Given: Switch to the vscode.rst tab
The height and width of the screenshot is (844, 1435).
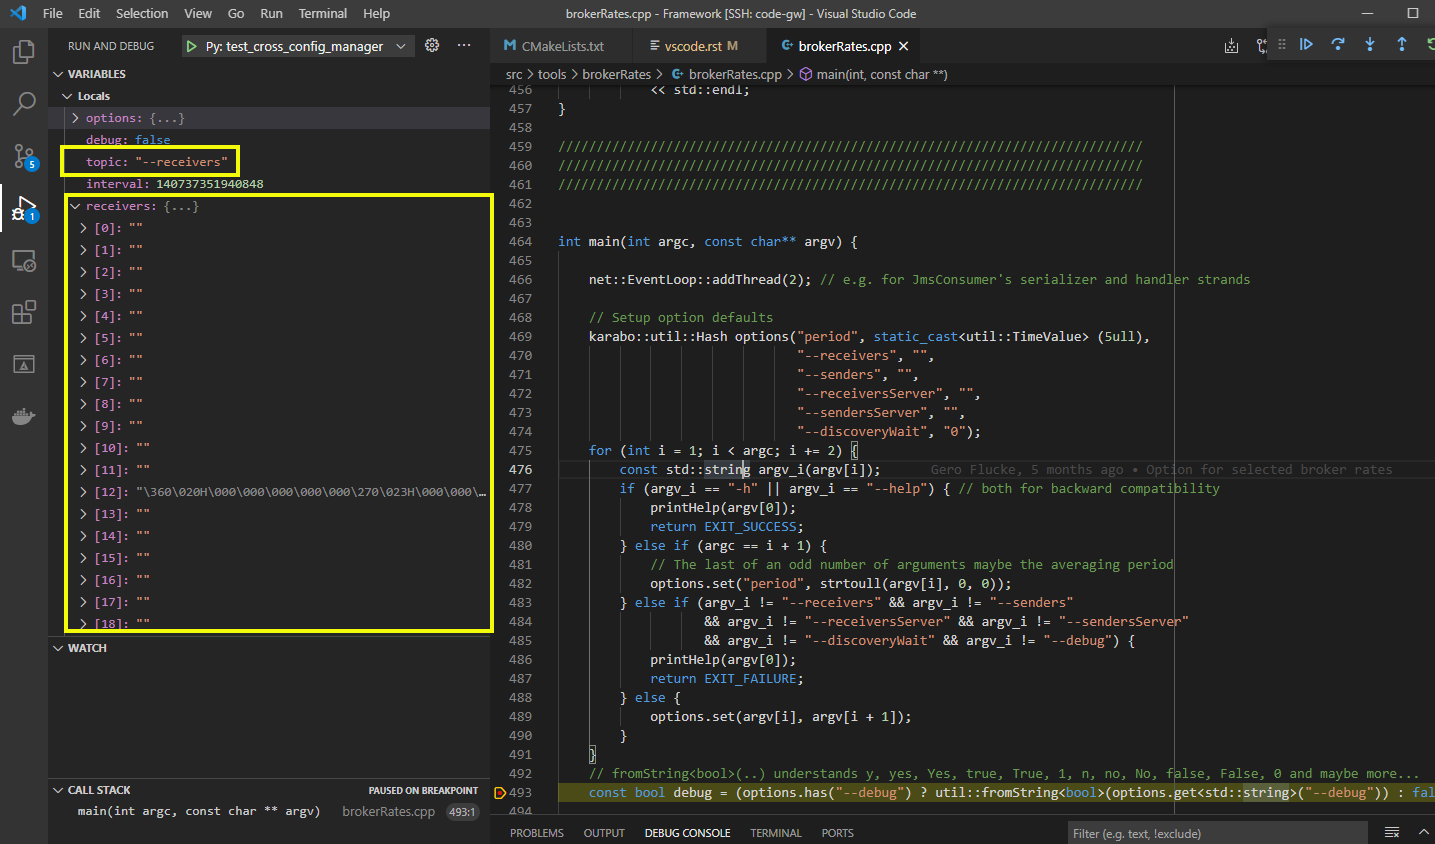Looking at the screenshot, I should 699,46.
